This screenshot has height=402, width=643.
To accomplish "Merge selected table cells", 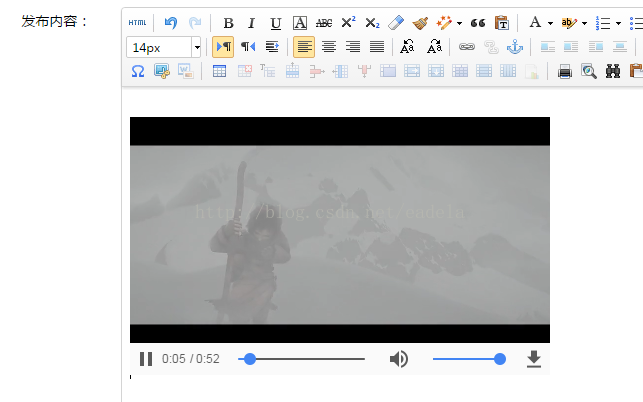I will pos(388,71).
